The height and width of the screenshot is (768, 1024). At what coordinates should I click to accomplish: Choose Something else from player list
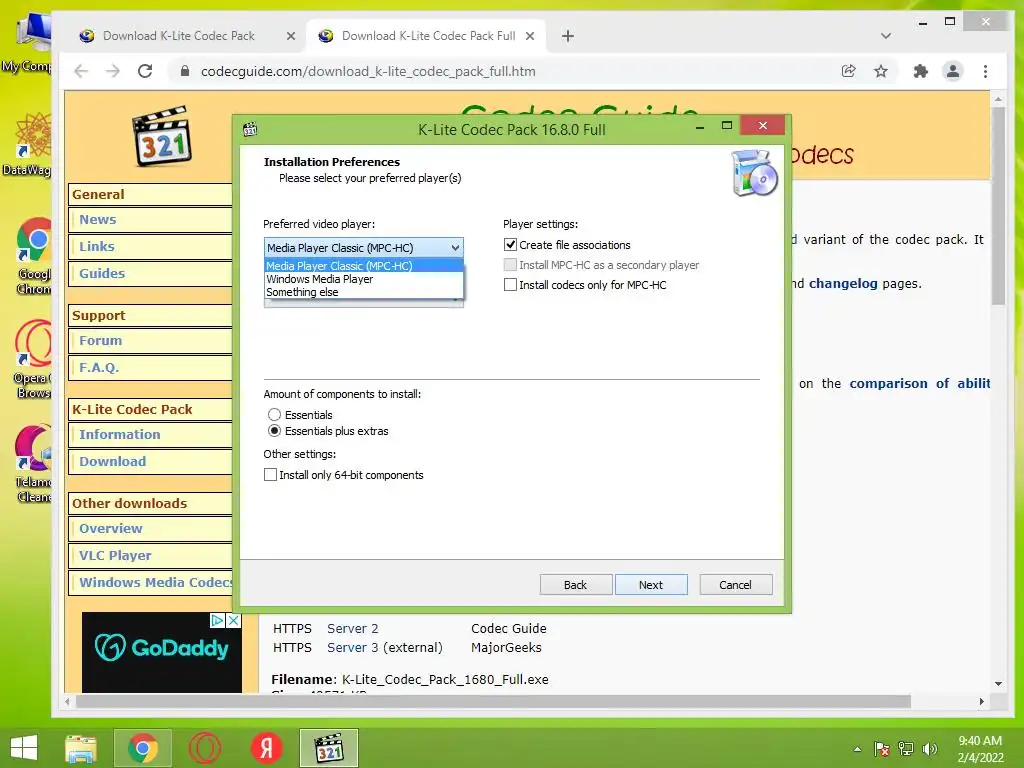pyautogui.click(x=364, y=292)
